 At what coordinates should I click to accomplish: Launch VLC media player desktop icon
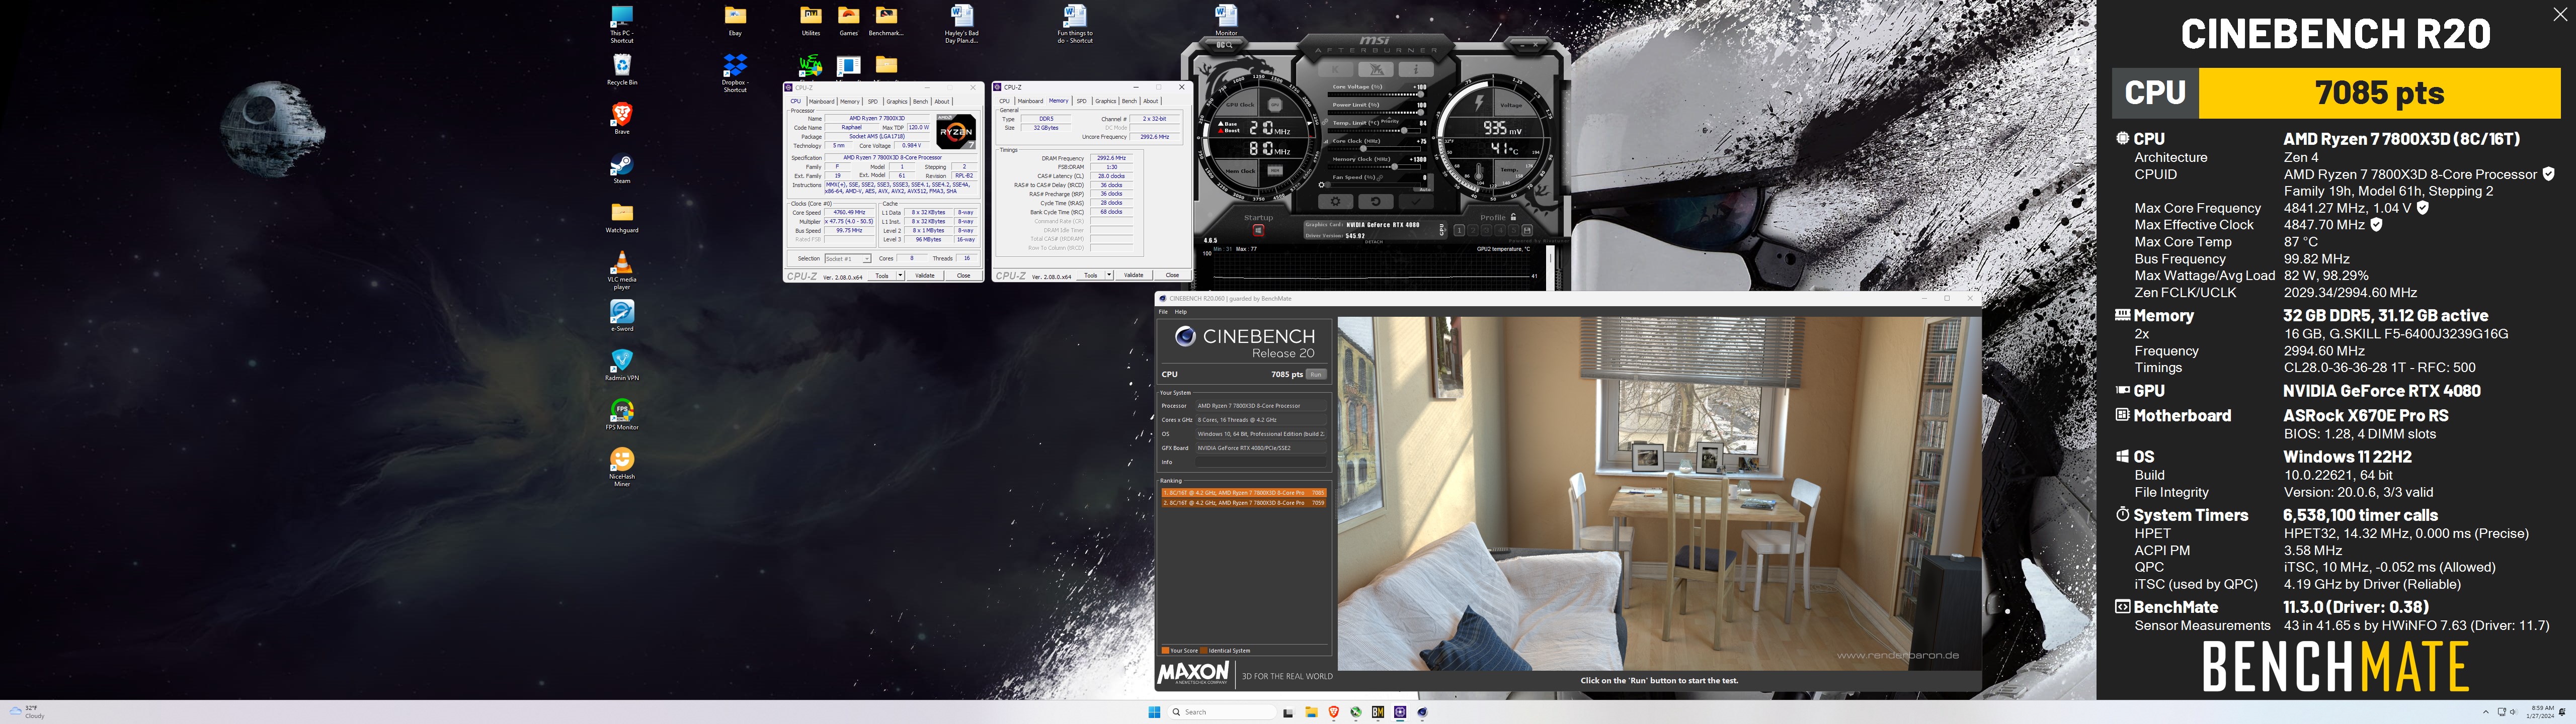click(622, 270)
